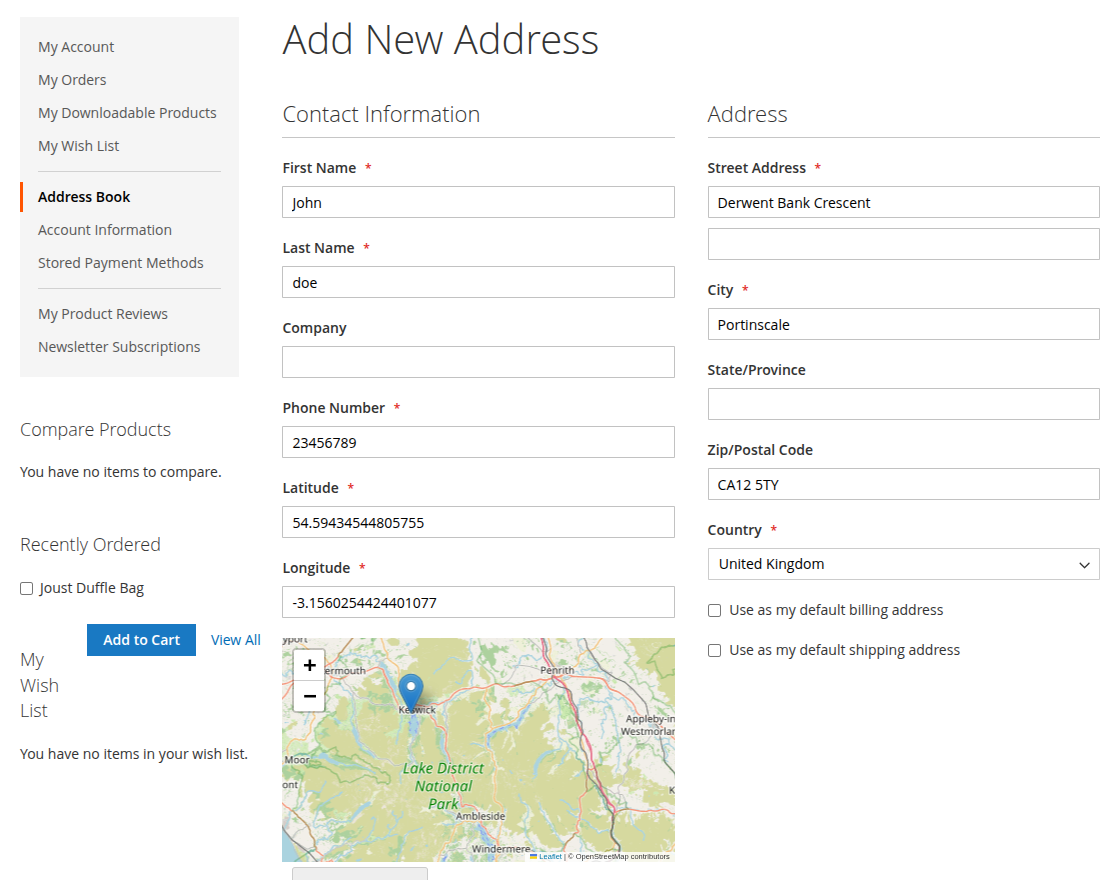Click Penrith on the map

point(557,670)
